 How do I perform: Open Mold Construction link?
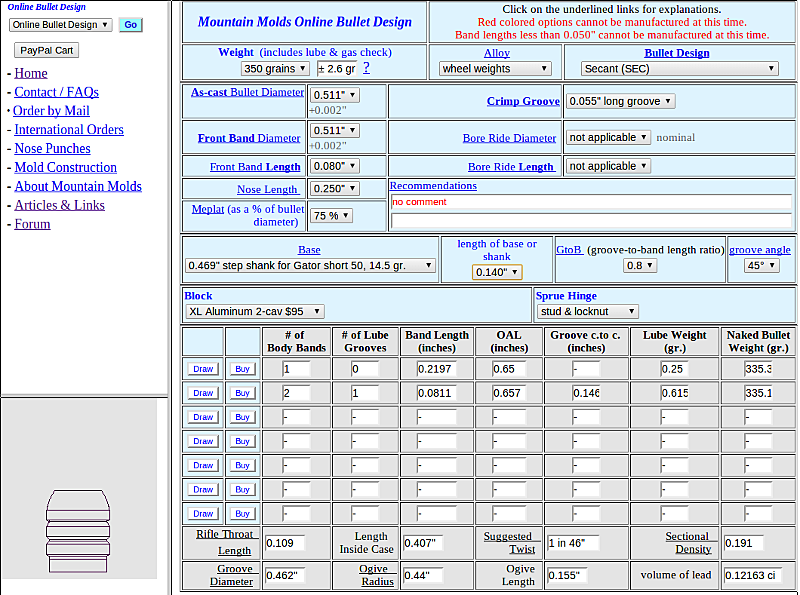pyautogui.click(x=65, y=167)
